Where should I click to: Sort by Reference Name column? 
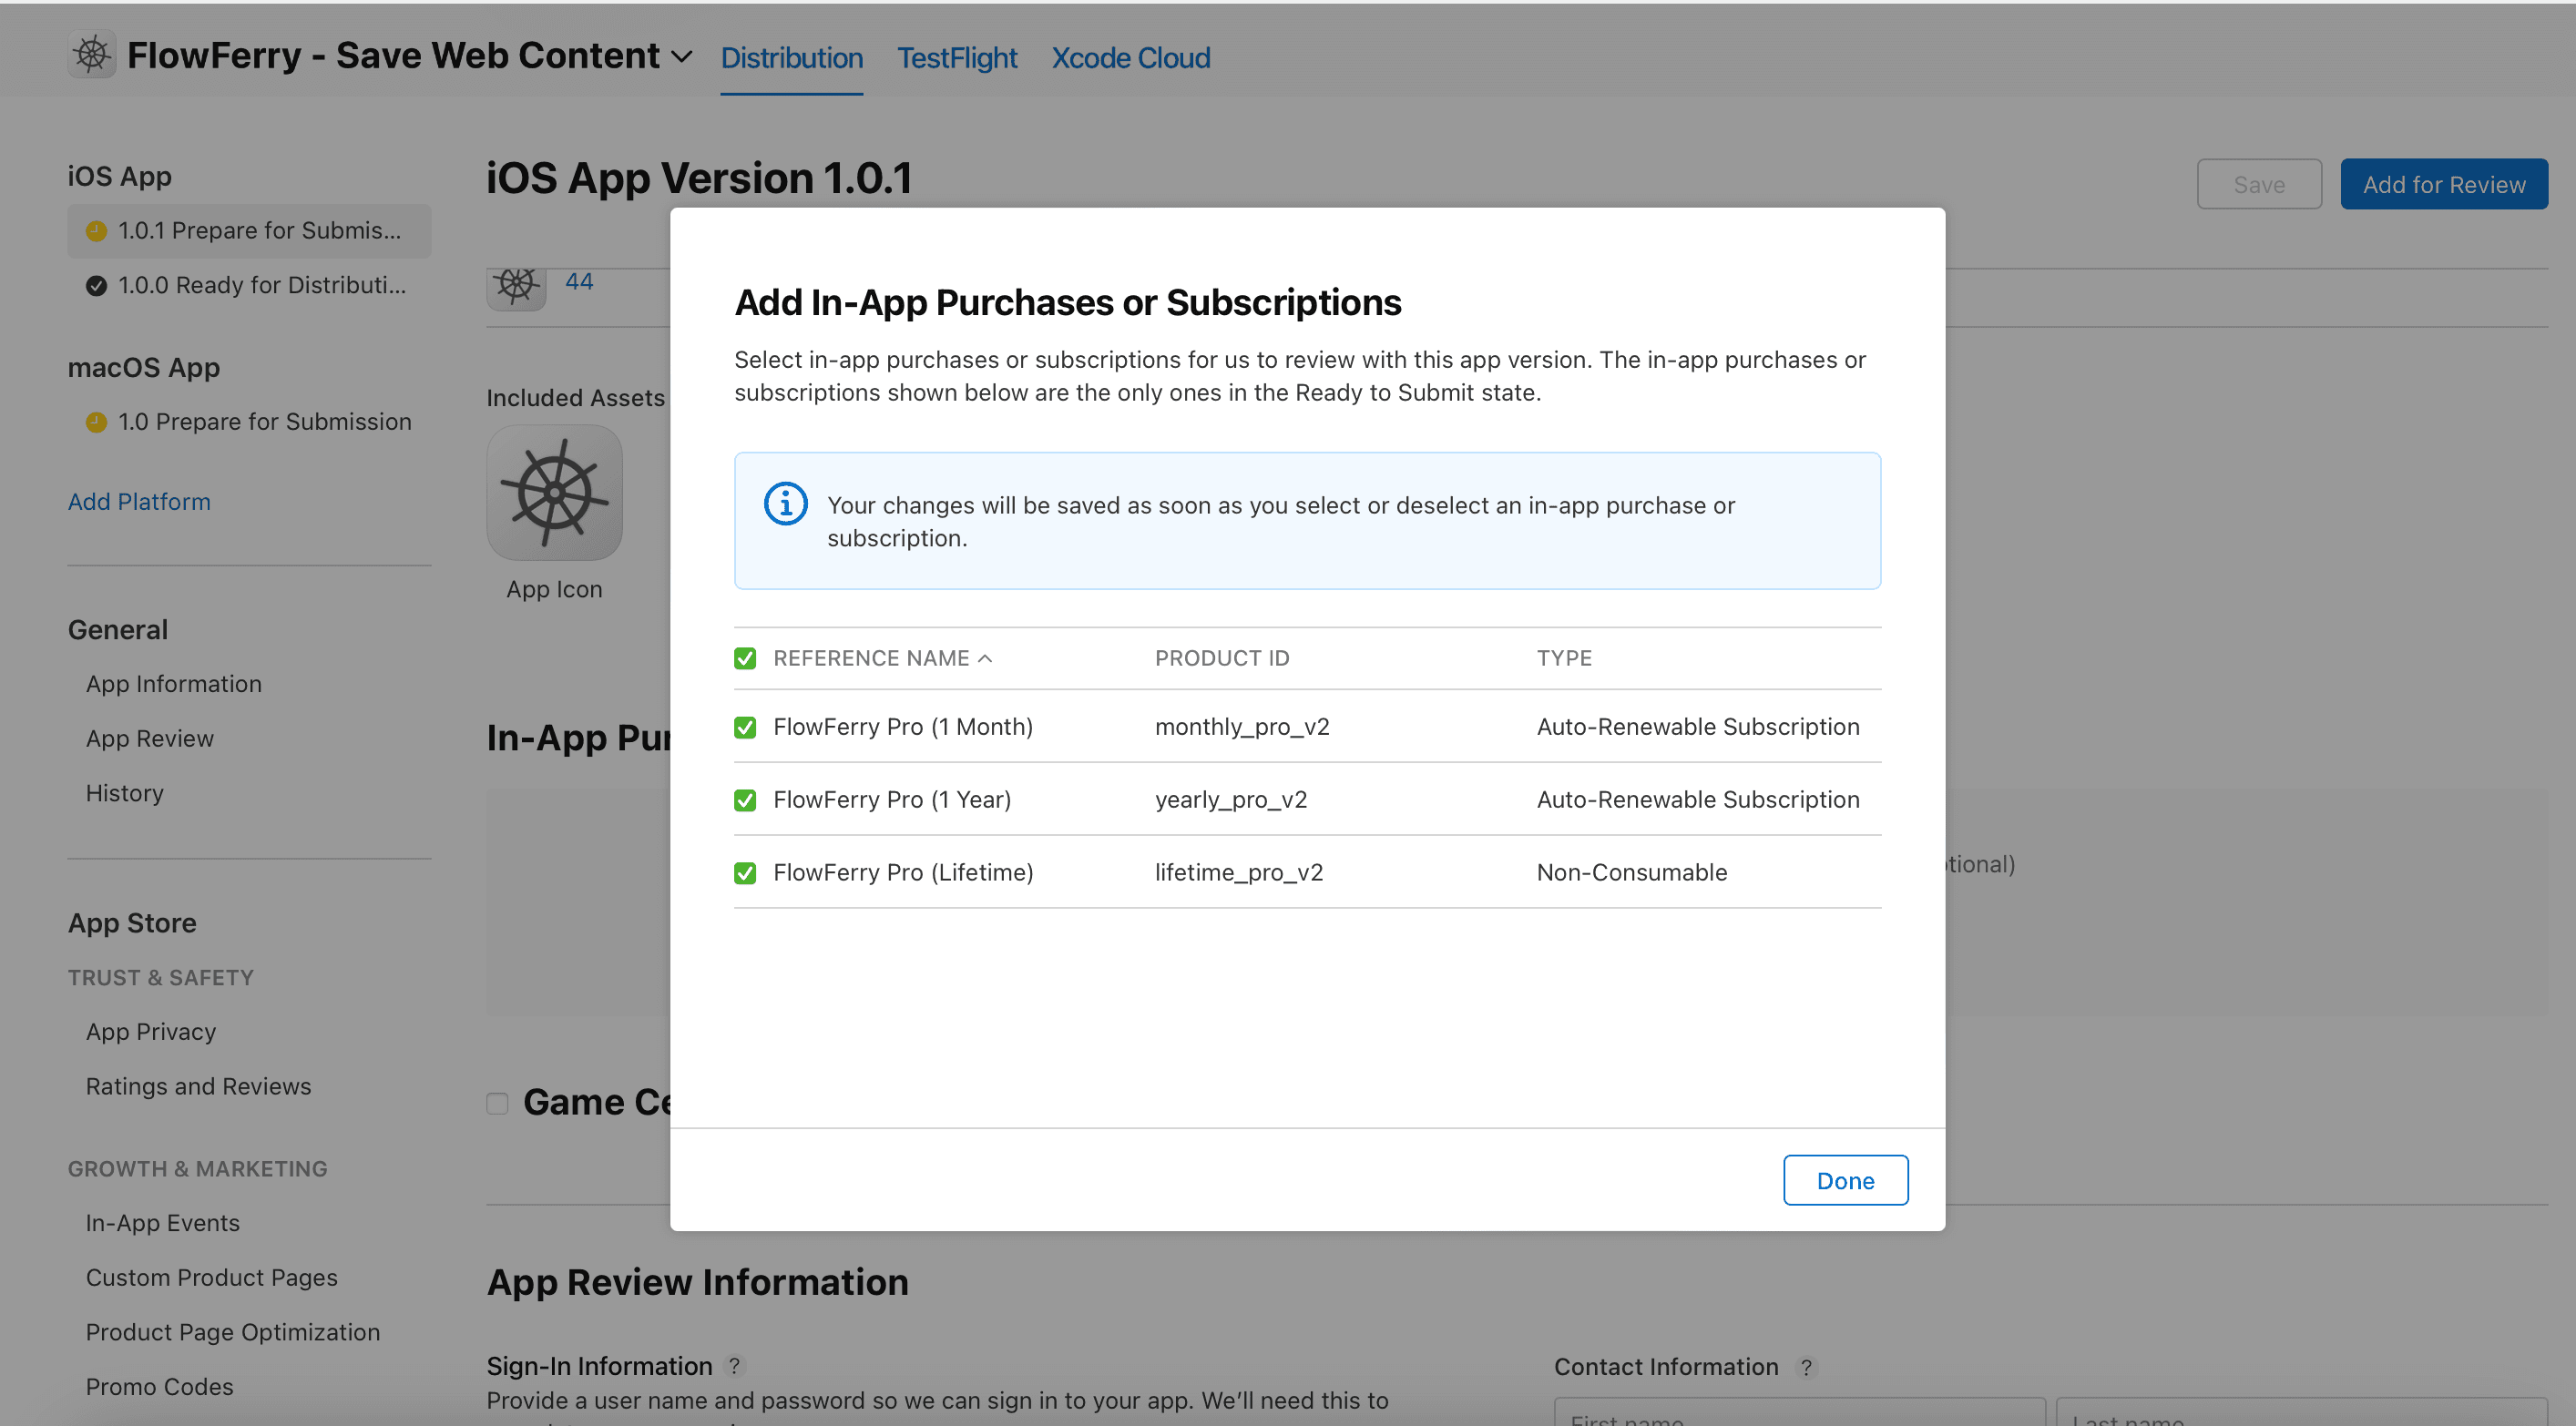tap(882, 658)
